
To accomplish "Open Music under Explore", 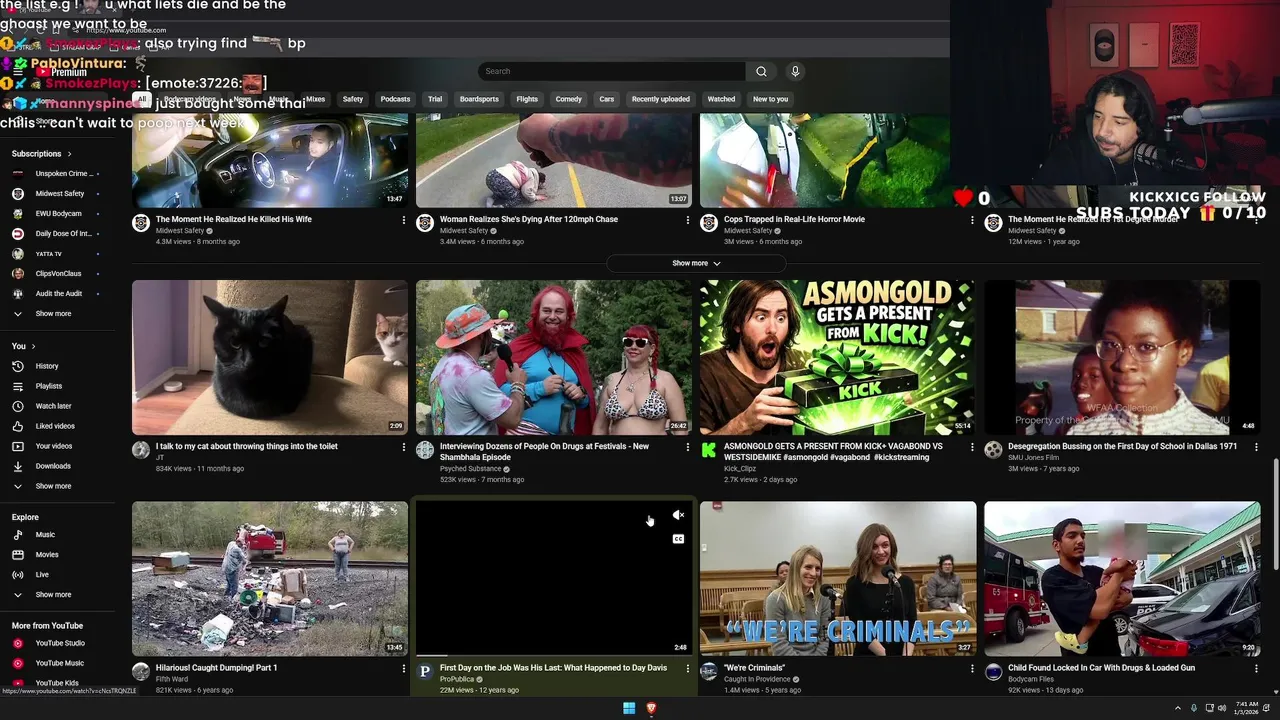I will click(x=45, y=535).
